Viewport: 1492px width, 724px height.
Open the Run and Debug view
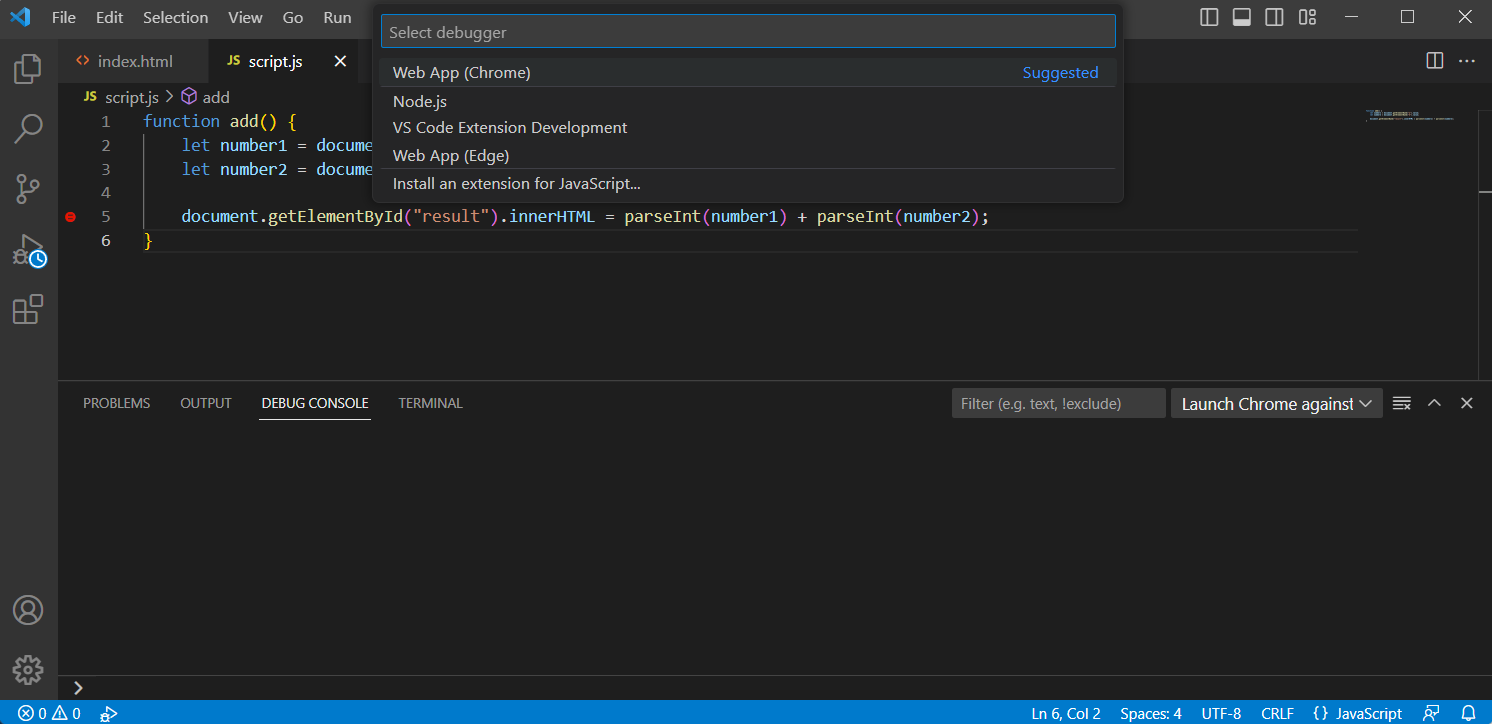point(29,250)
